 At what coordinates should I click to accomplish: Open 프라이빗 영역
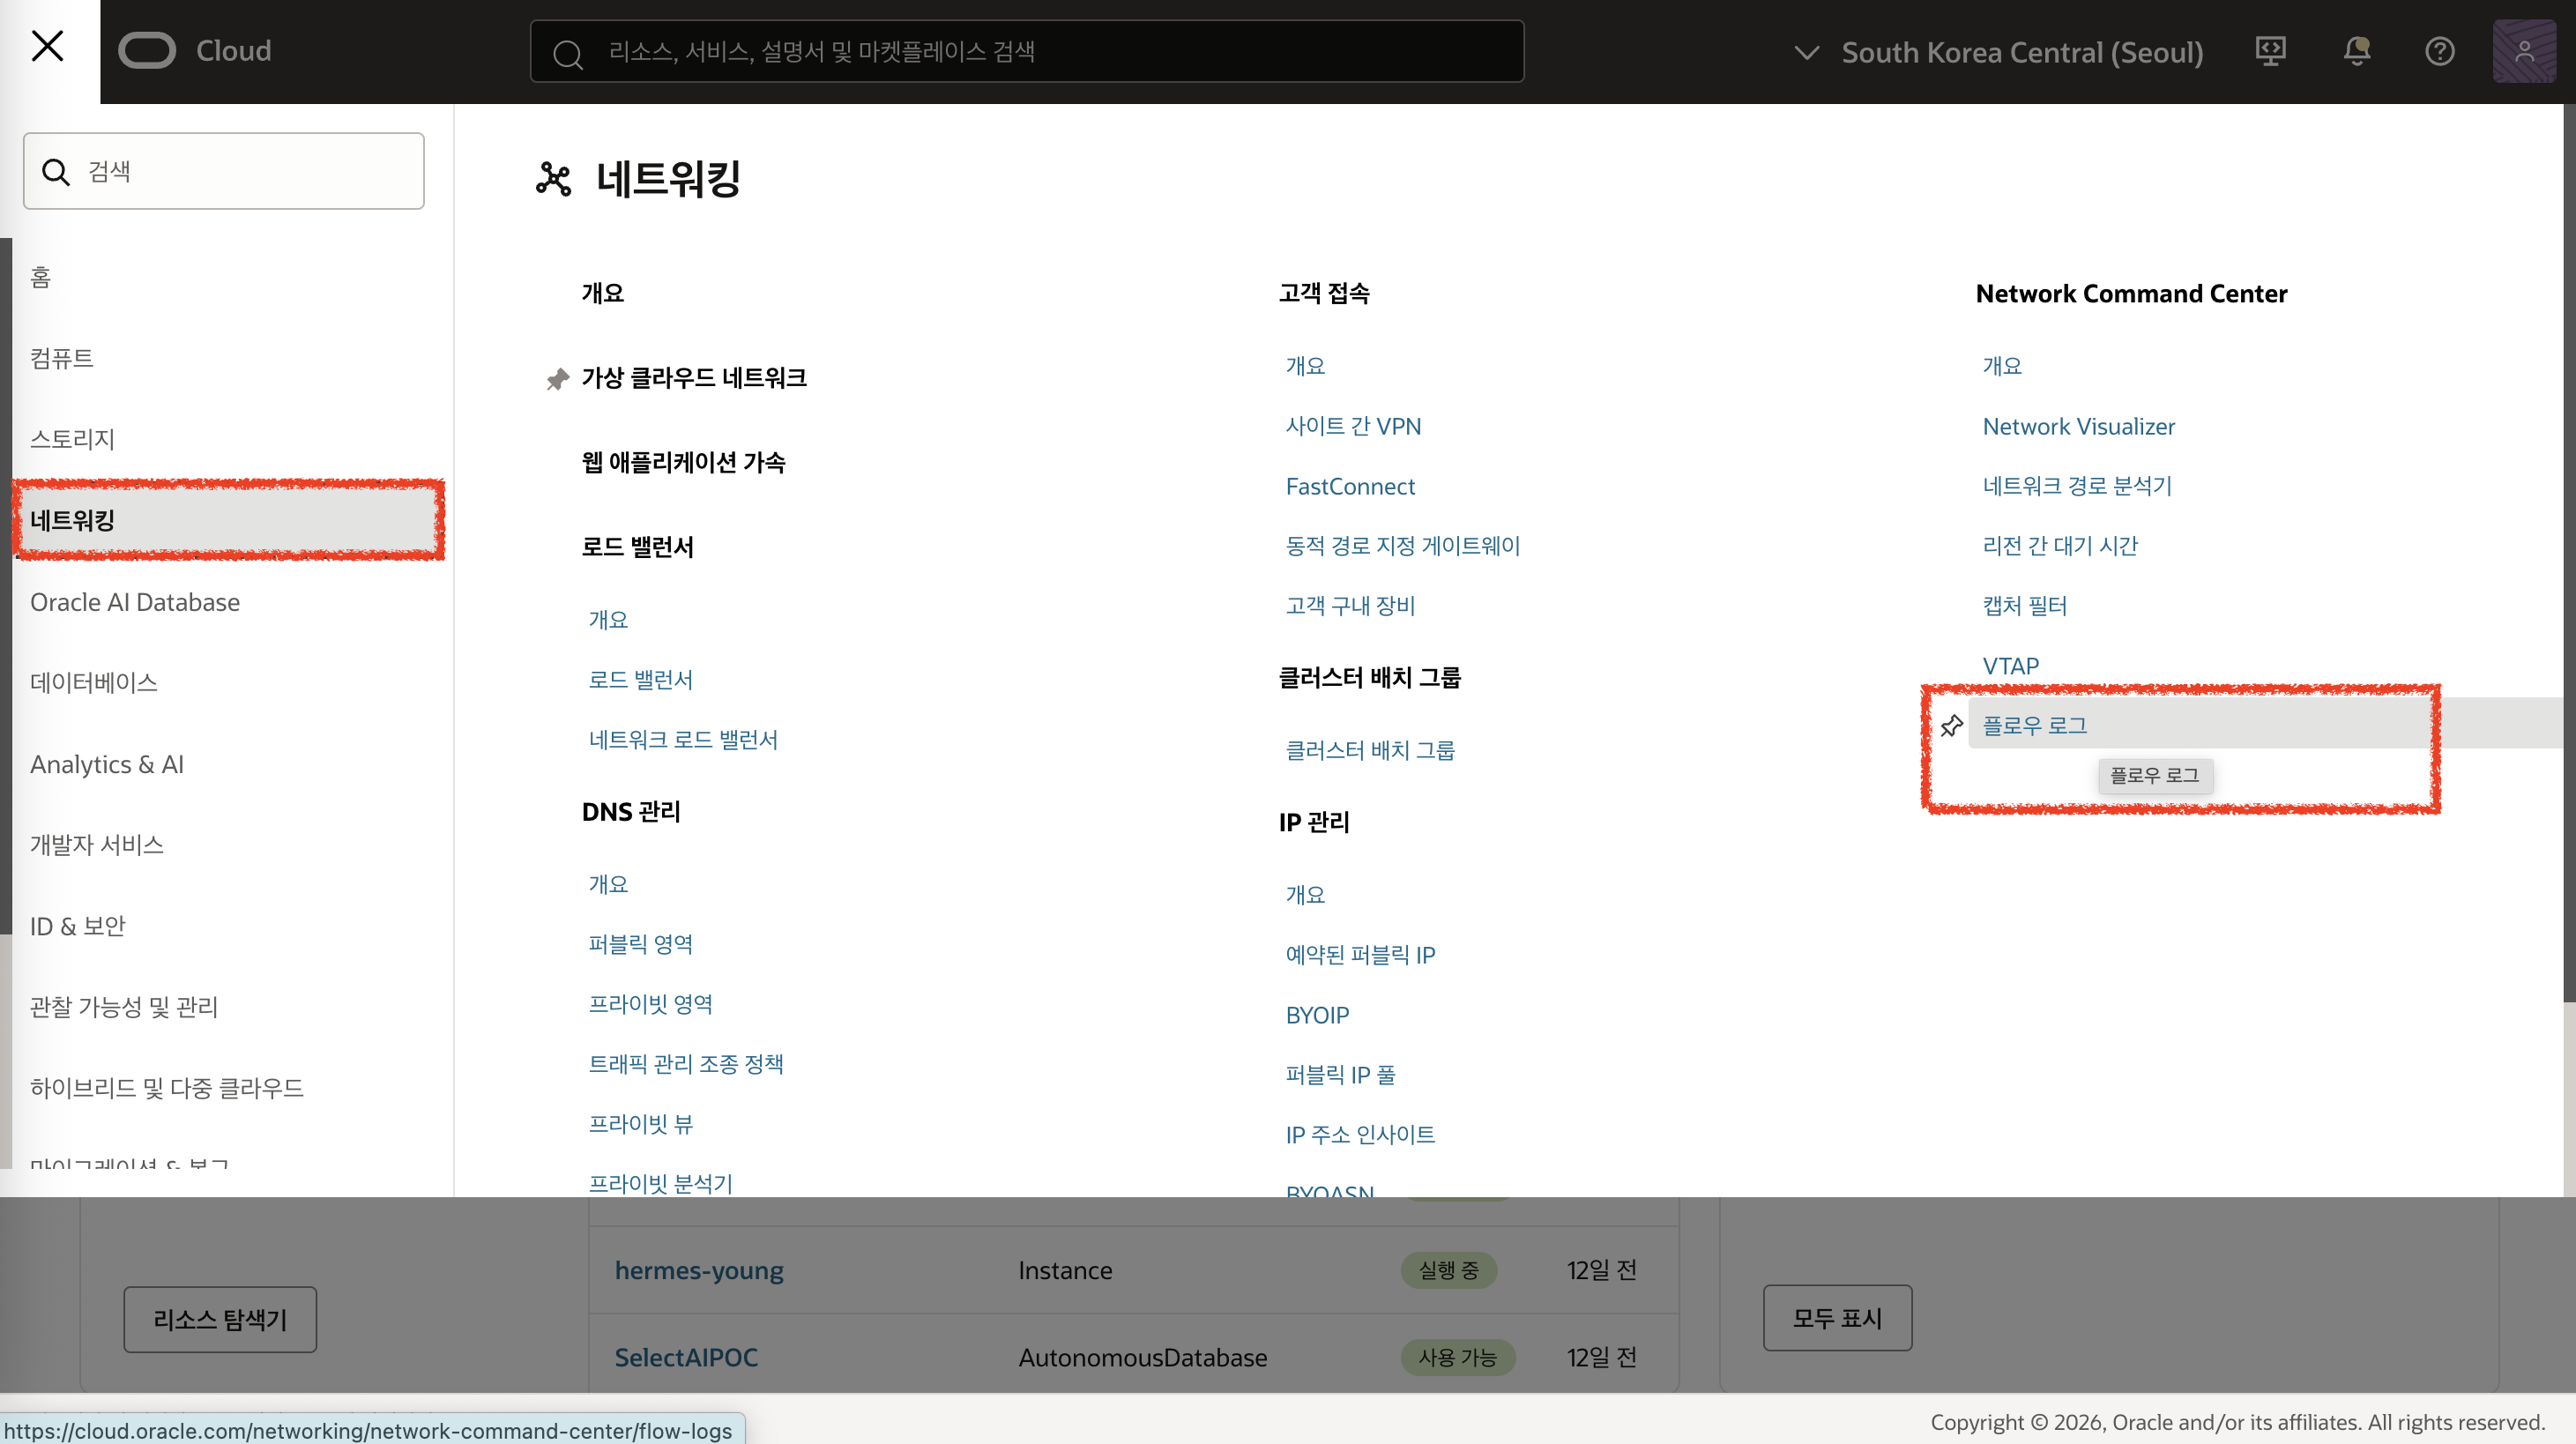point(651,1004)
